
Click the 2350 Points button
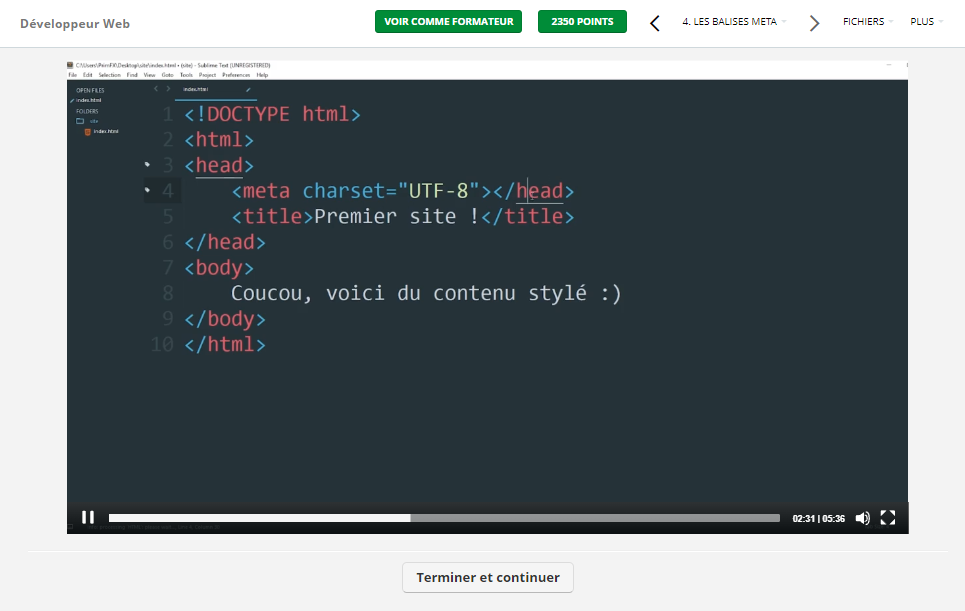582,22
